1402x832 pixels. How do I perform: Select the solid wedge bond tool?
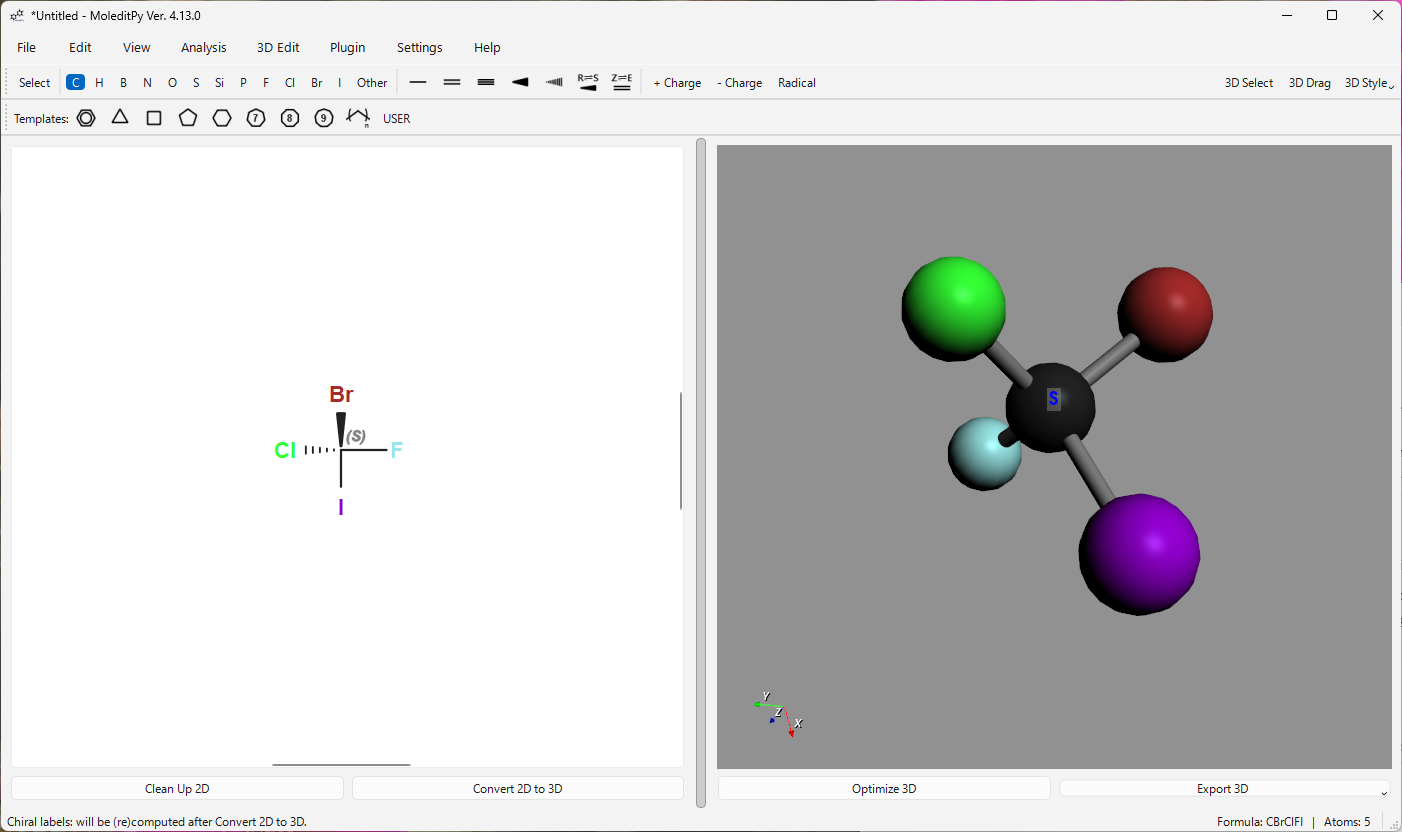tap(520, 82)
